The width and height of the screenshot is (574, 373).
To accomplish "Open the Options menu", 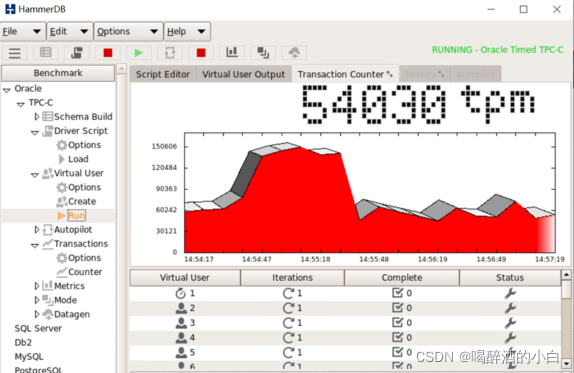I will (x=128, y=31).
